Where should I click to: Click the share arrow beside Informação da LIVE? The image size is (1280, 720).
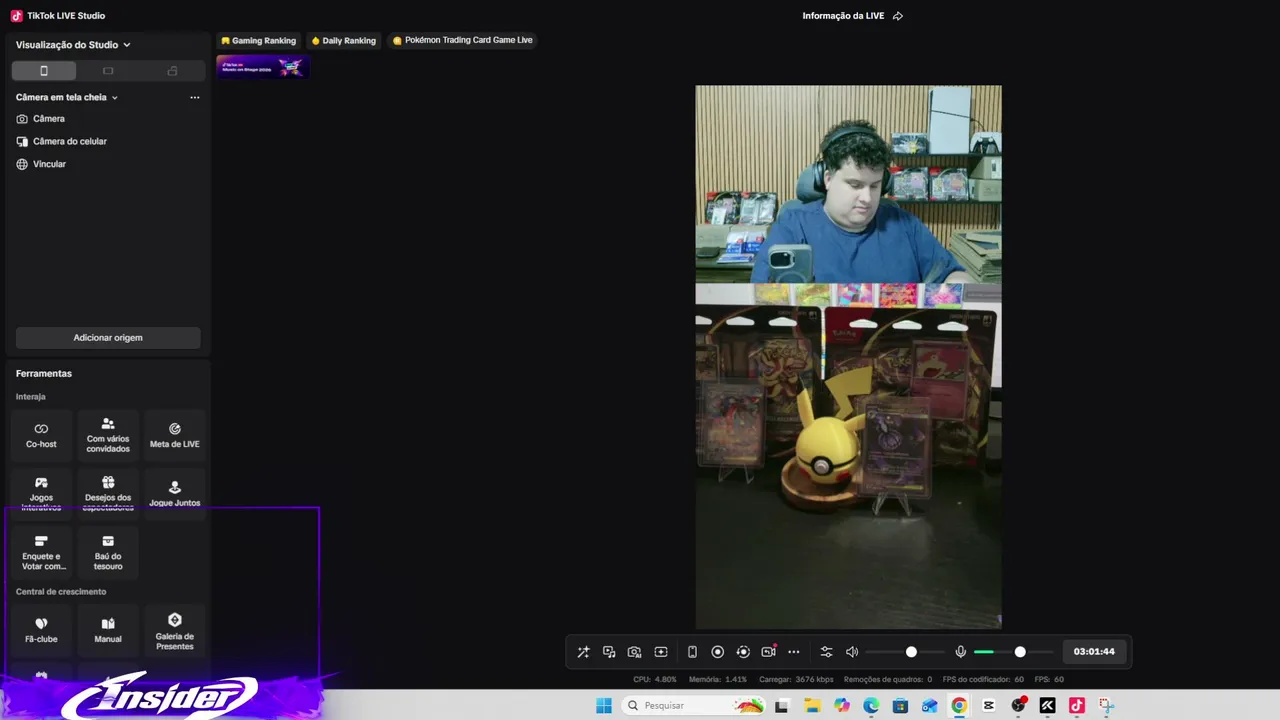pyautogui.click(x=898, y=16)
